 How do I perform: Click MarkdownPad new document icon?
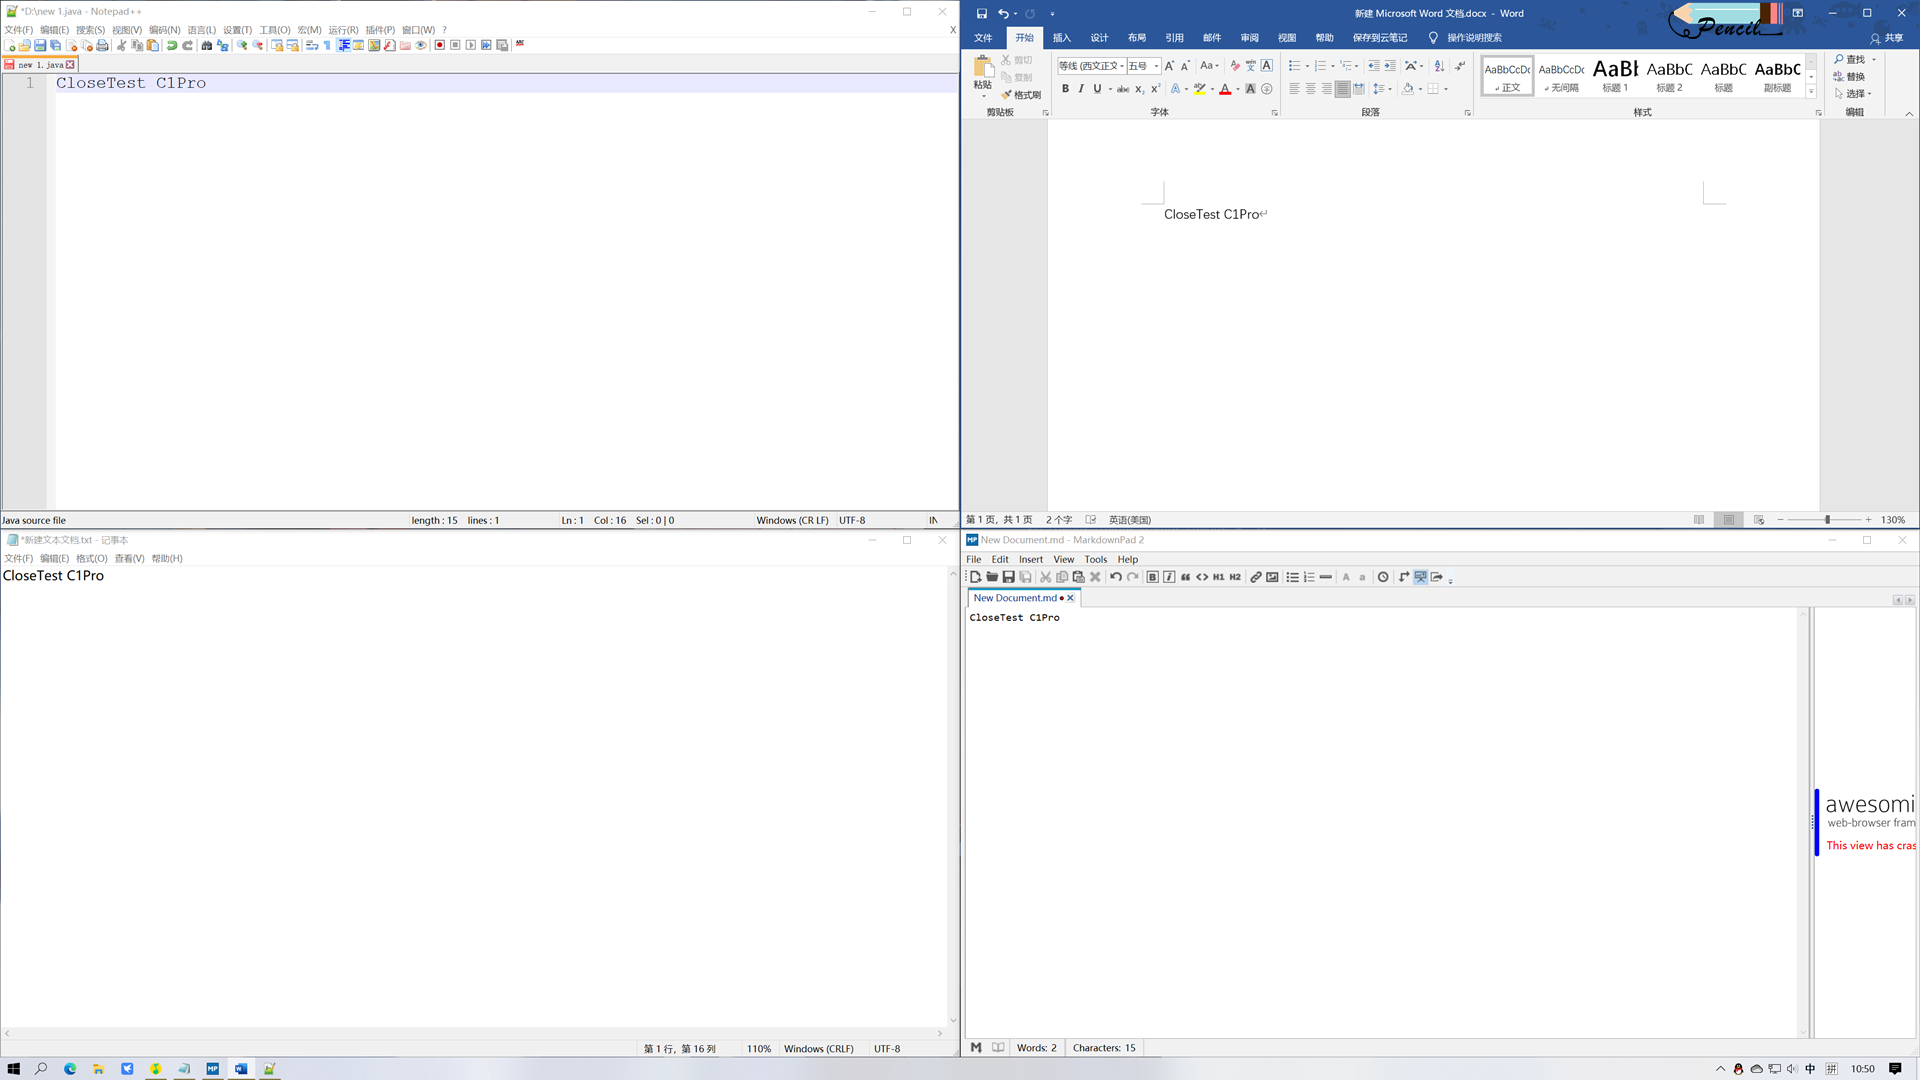[x=975, y=577]
